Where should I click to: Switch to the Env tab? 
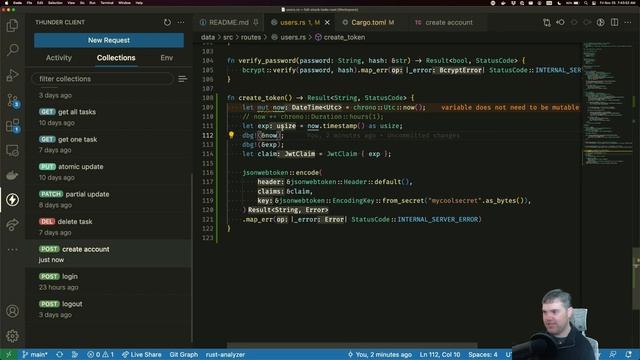(167, 58)
